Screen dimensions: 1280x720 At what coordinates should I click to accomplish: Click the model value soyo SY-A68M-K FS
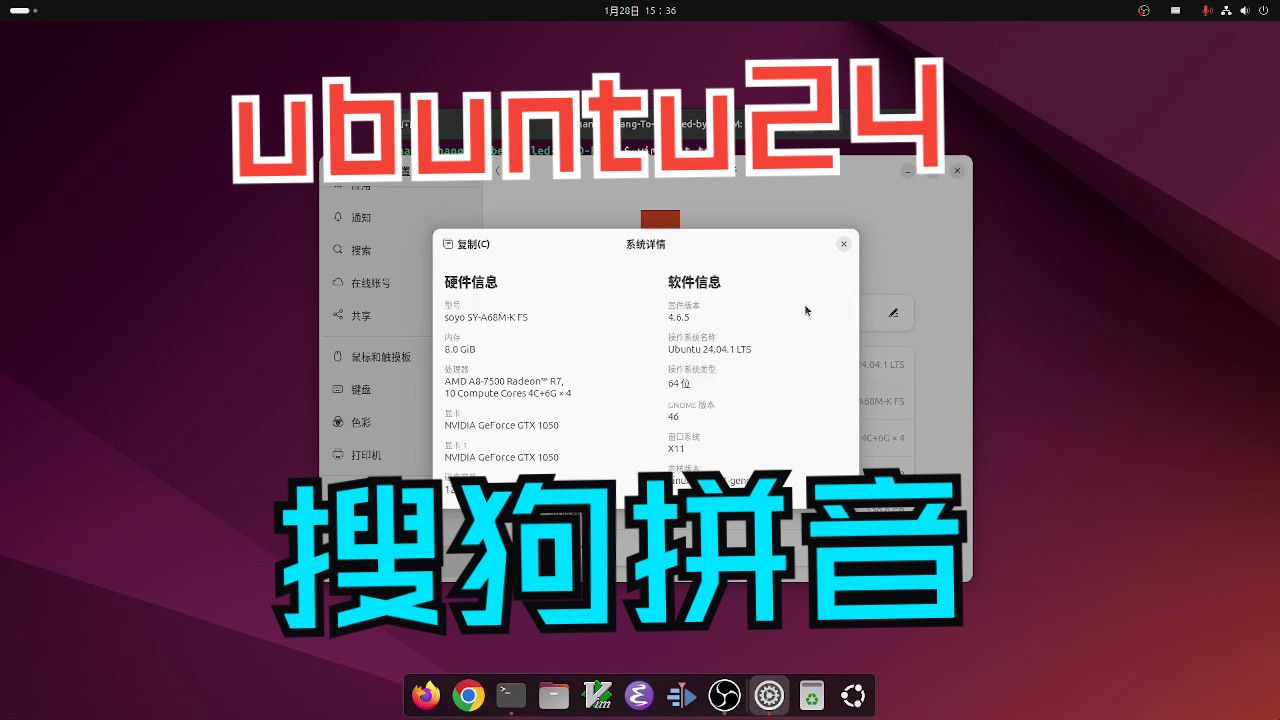486,317
